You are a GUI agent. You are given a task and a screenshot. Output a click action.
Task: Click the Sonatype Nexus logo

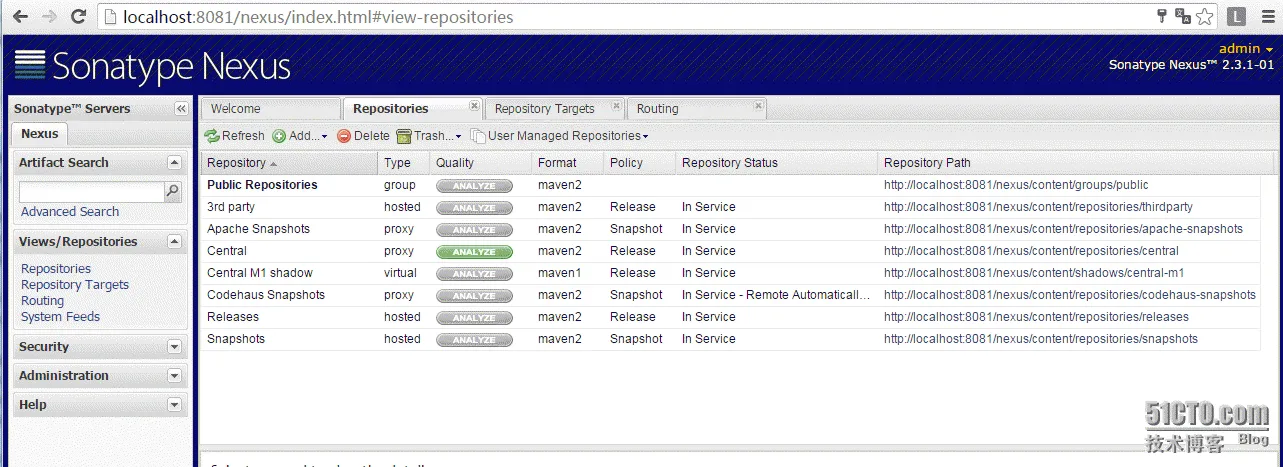coord(152,66)
